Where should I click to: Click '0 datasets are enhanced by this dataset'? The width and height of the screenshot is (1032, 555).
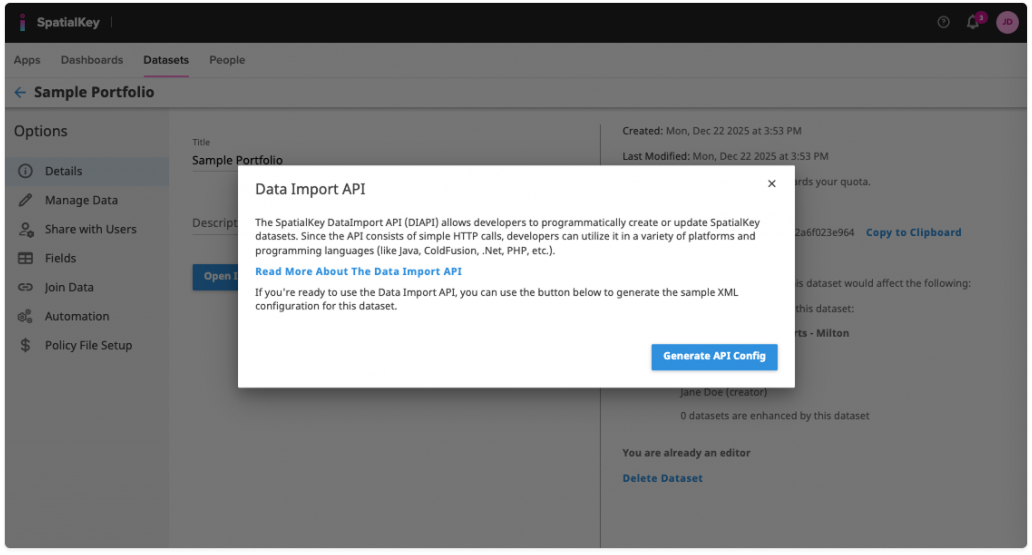click(775, 416)
